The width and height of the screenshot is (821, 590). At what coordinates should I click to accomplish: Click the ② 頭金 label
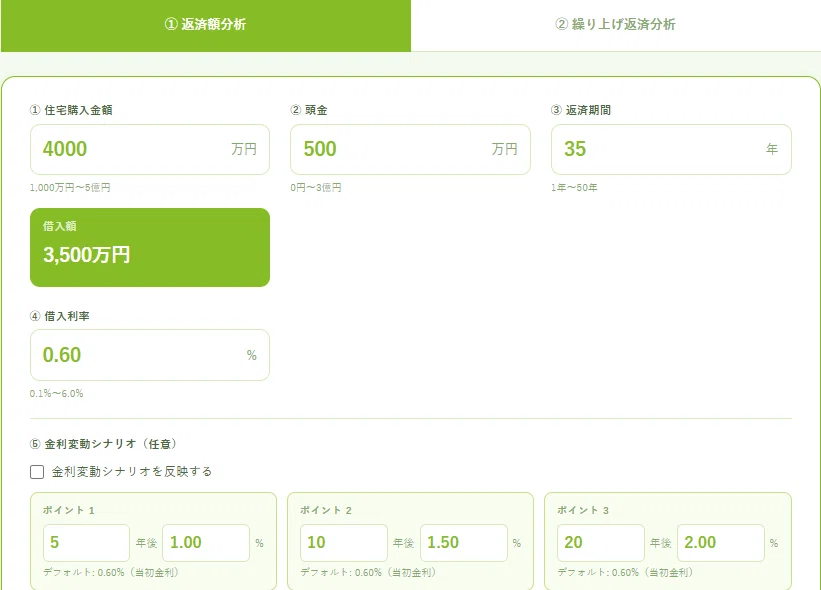(309, 110)
